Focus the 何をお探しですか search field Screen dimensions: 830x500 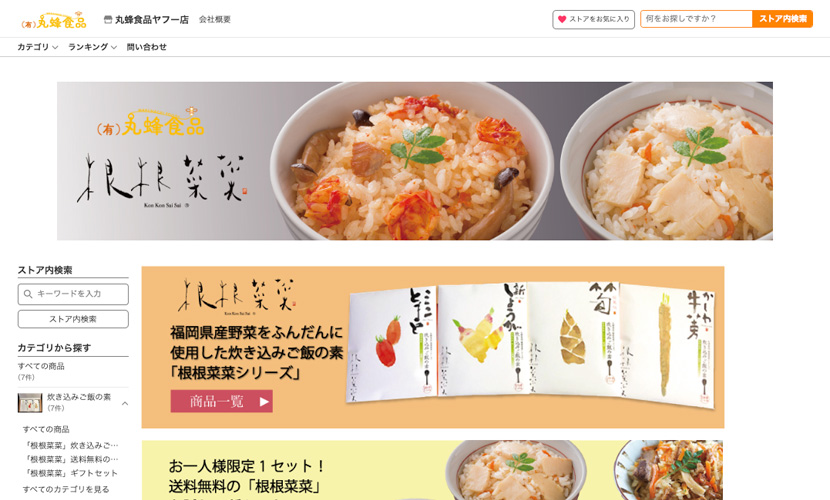[696, 19]
